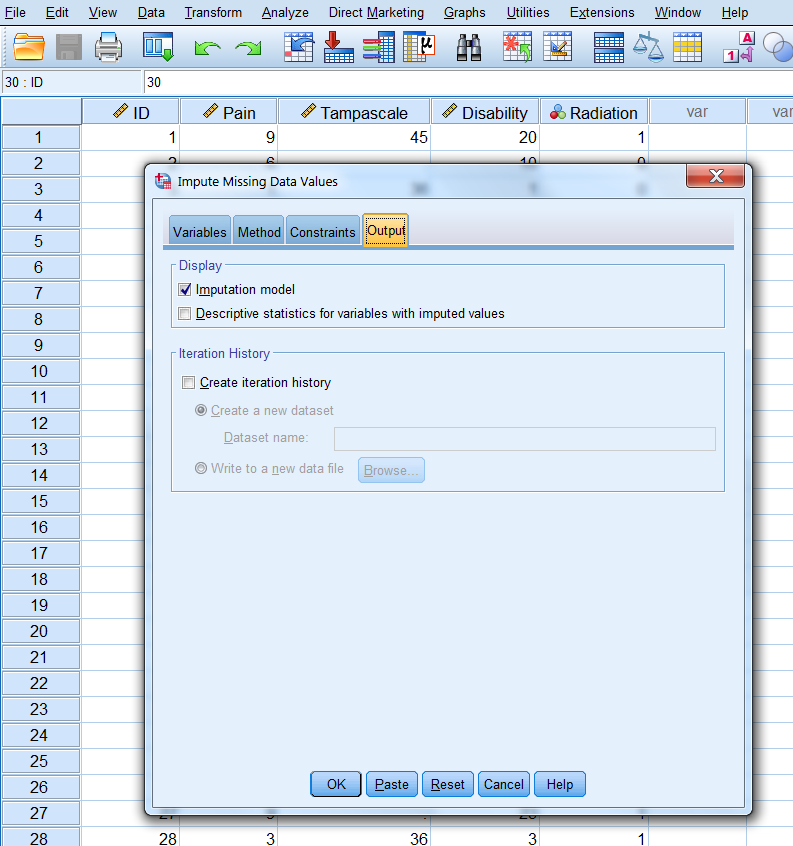This screenshot has width=793, height=846.
Task: Click the Dataset name input field
Action: pyautogui.click(x=524, y=439)
